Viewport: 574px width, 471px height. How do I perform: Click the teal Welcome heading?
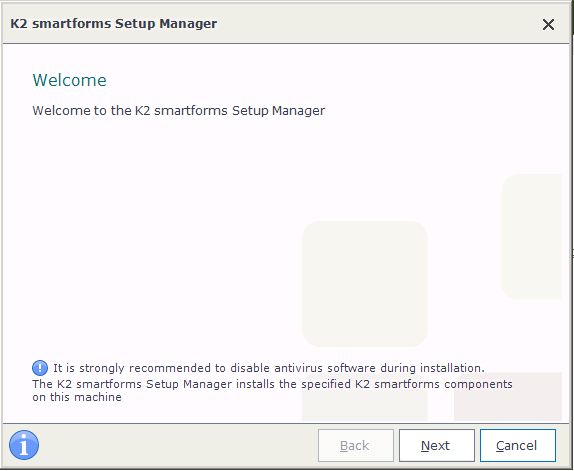pyautogui.click(x=69, y=80)
